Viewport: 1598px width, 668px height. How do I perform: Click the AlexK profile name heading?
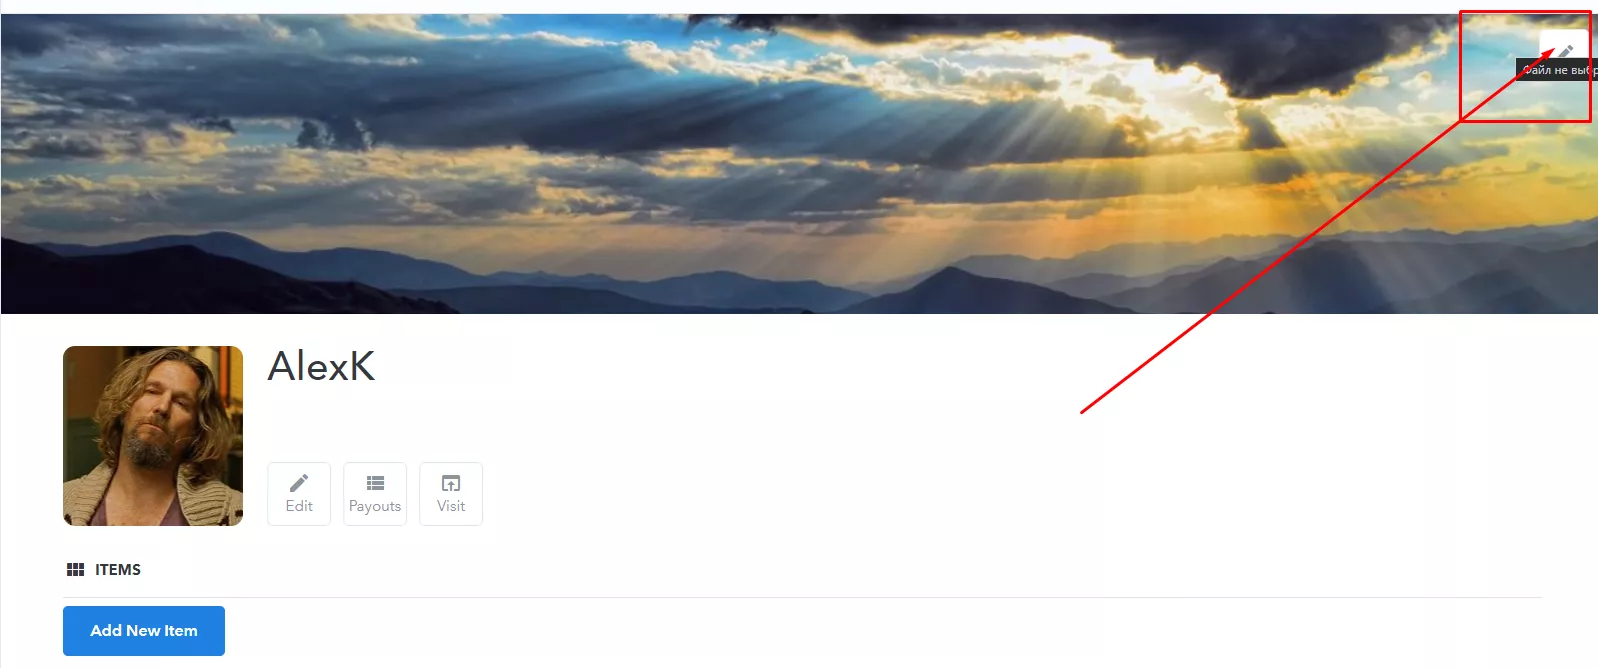pos(321,367)
